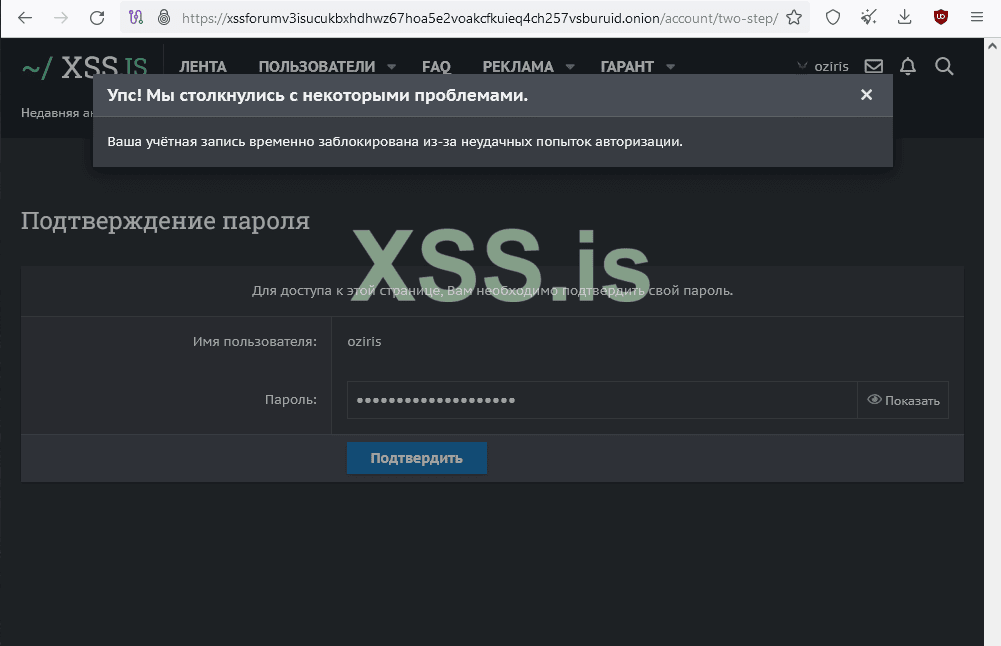Reload the page with the refresh icon

click(x=97, y=18)
